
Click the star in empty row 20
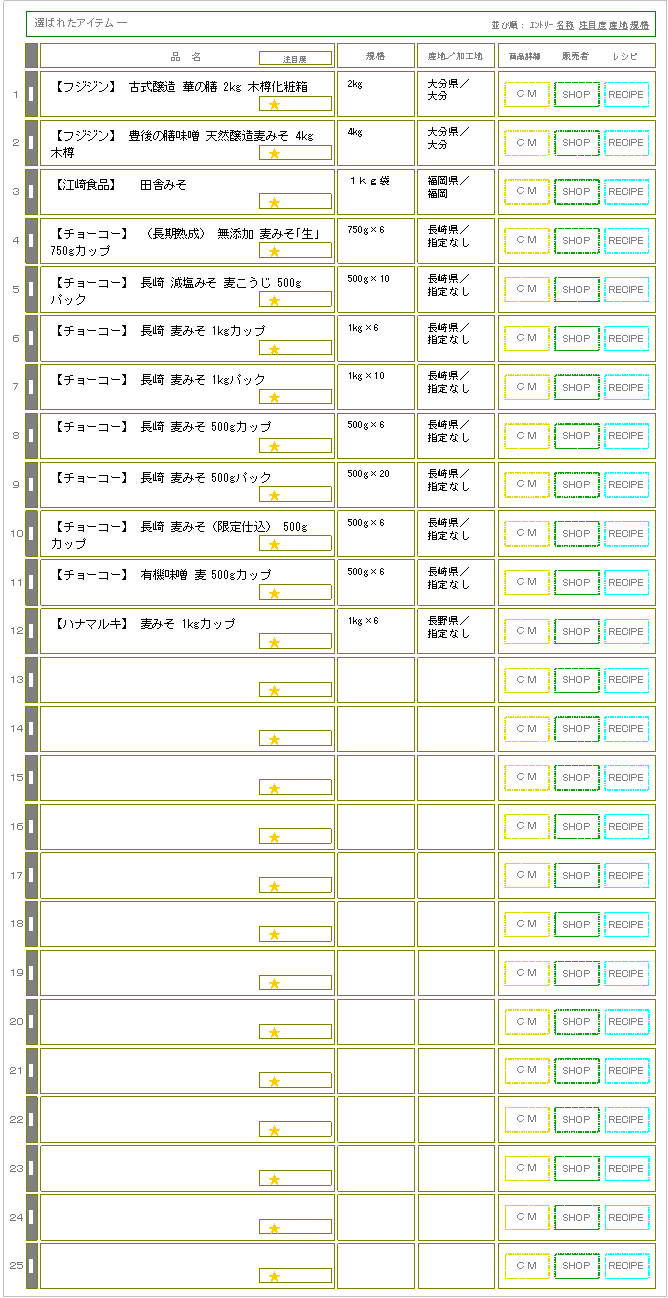tap(274, 1032)
